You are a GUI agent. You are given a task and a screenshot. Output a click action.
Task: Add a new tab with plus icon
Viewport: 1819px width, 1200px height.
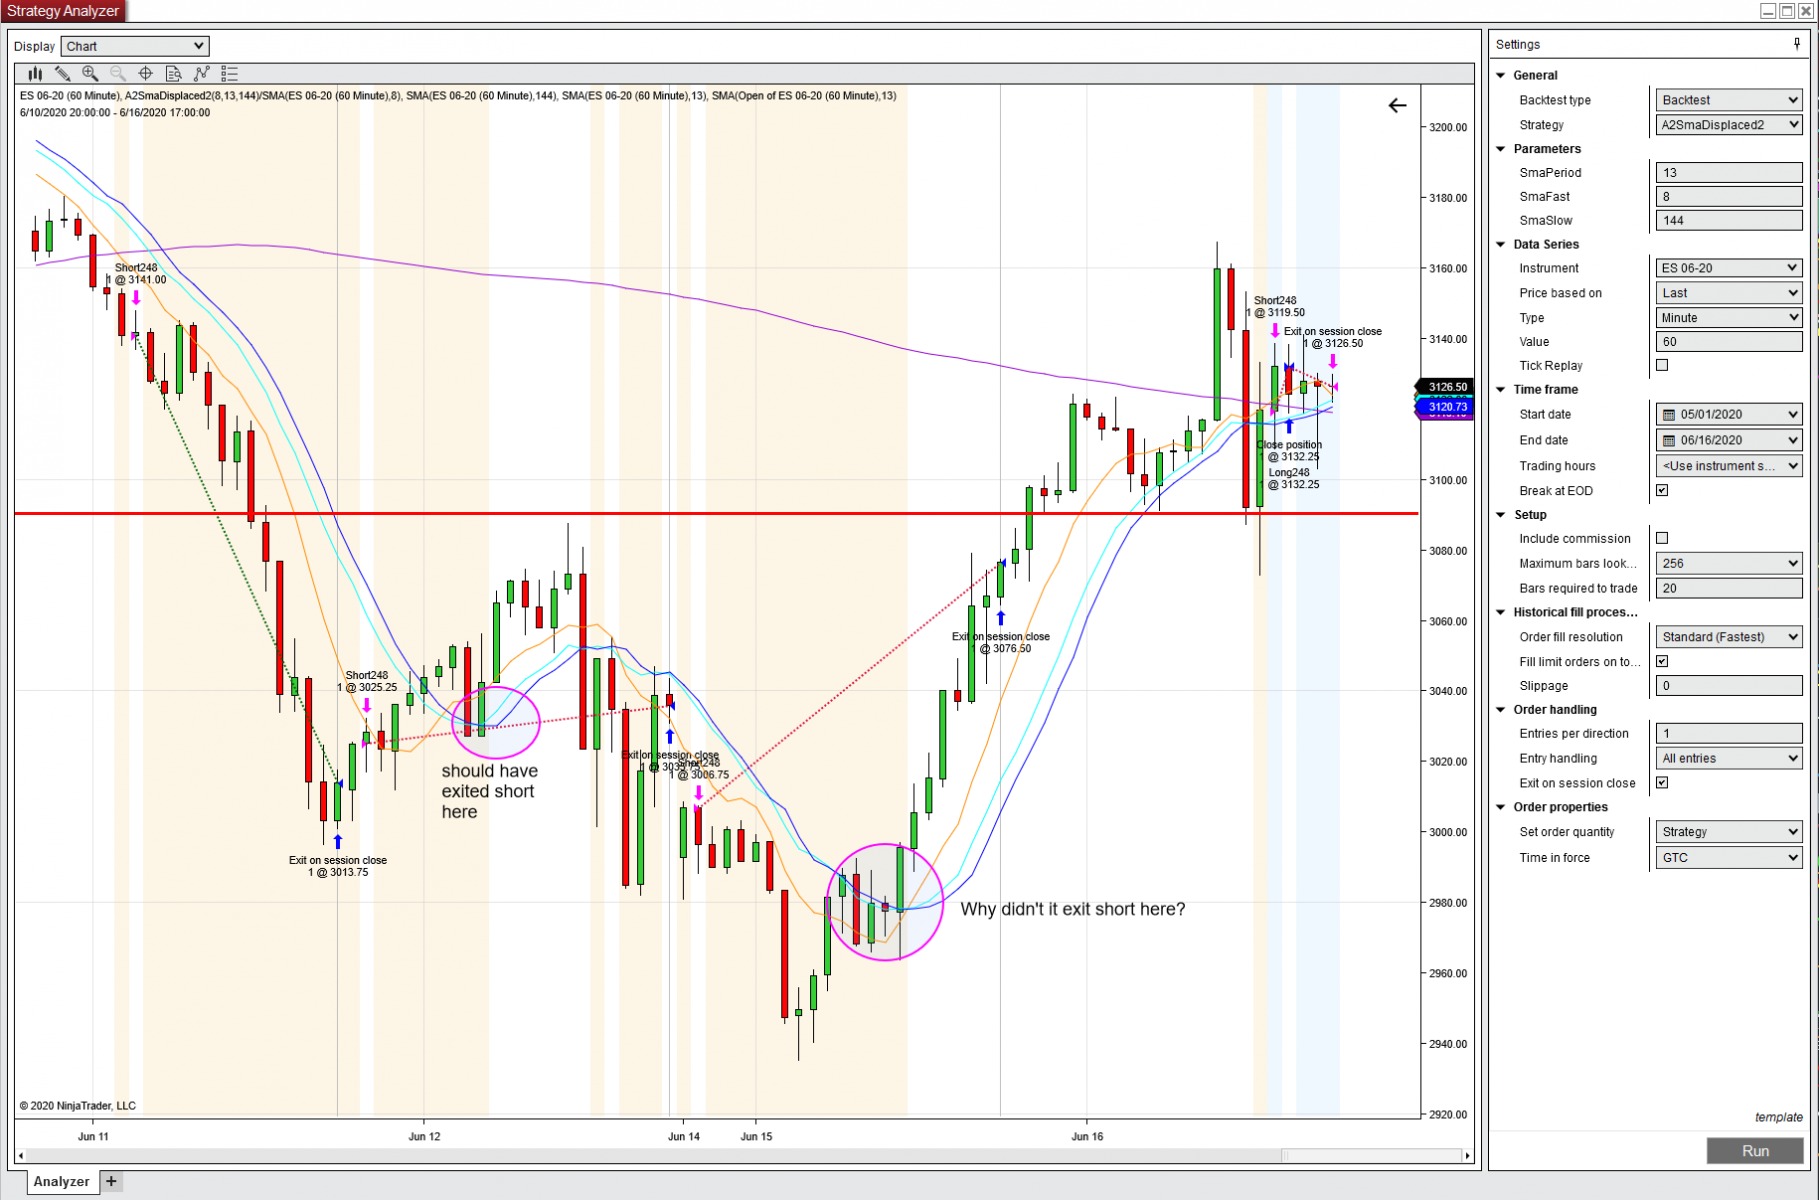click(x=111, y=1181)
